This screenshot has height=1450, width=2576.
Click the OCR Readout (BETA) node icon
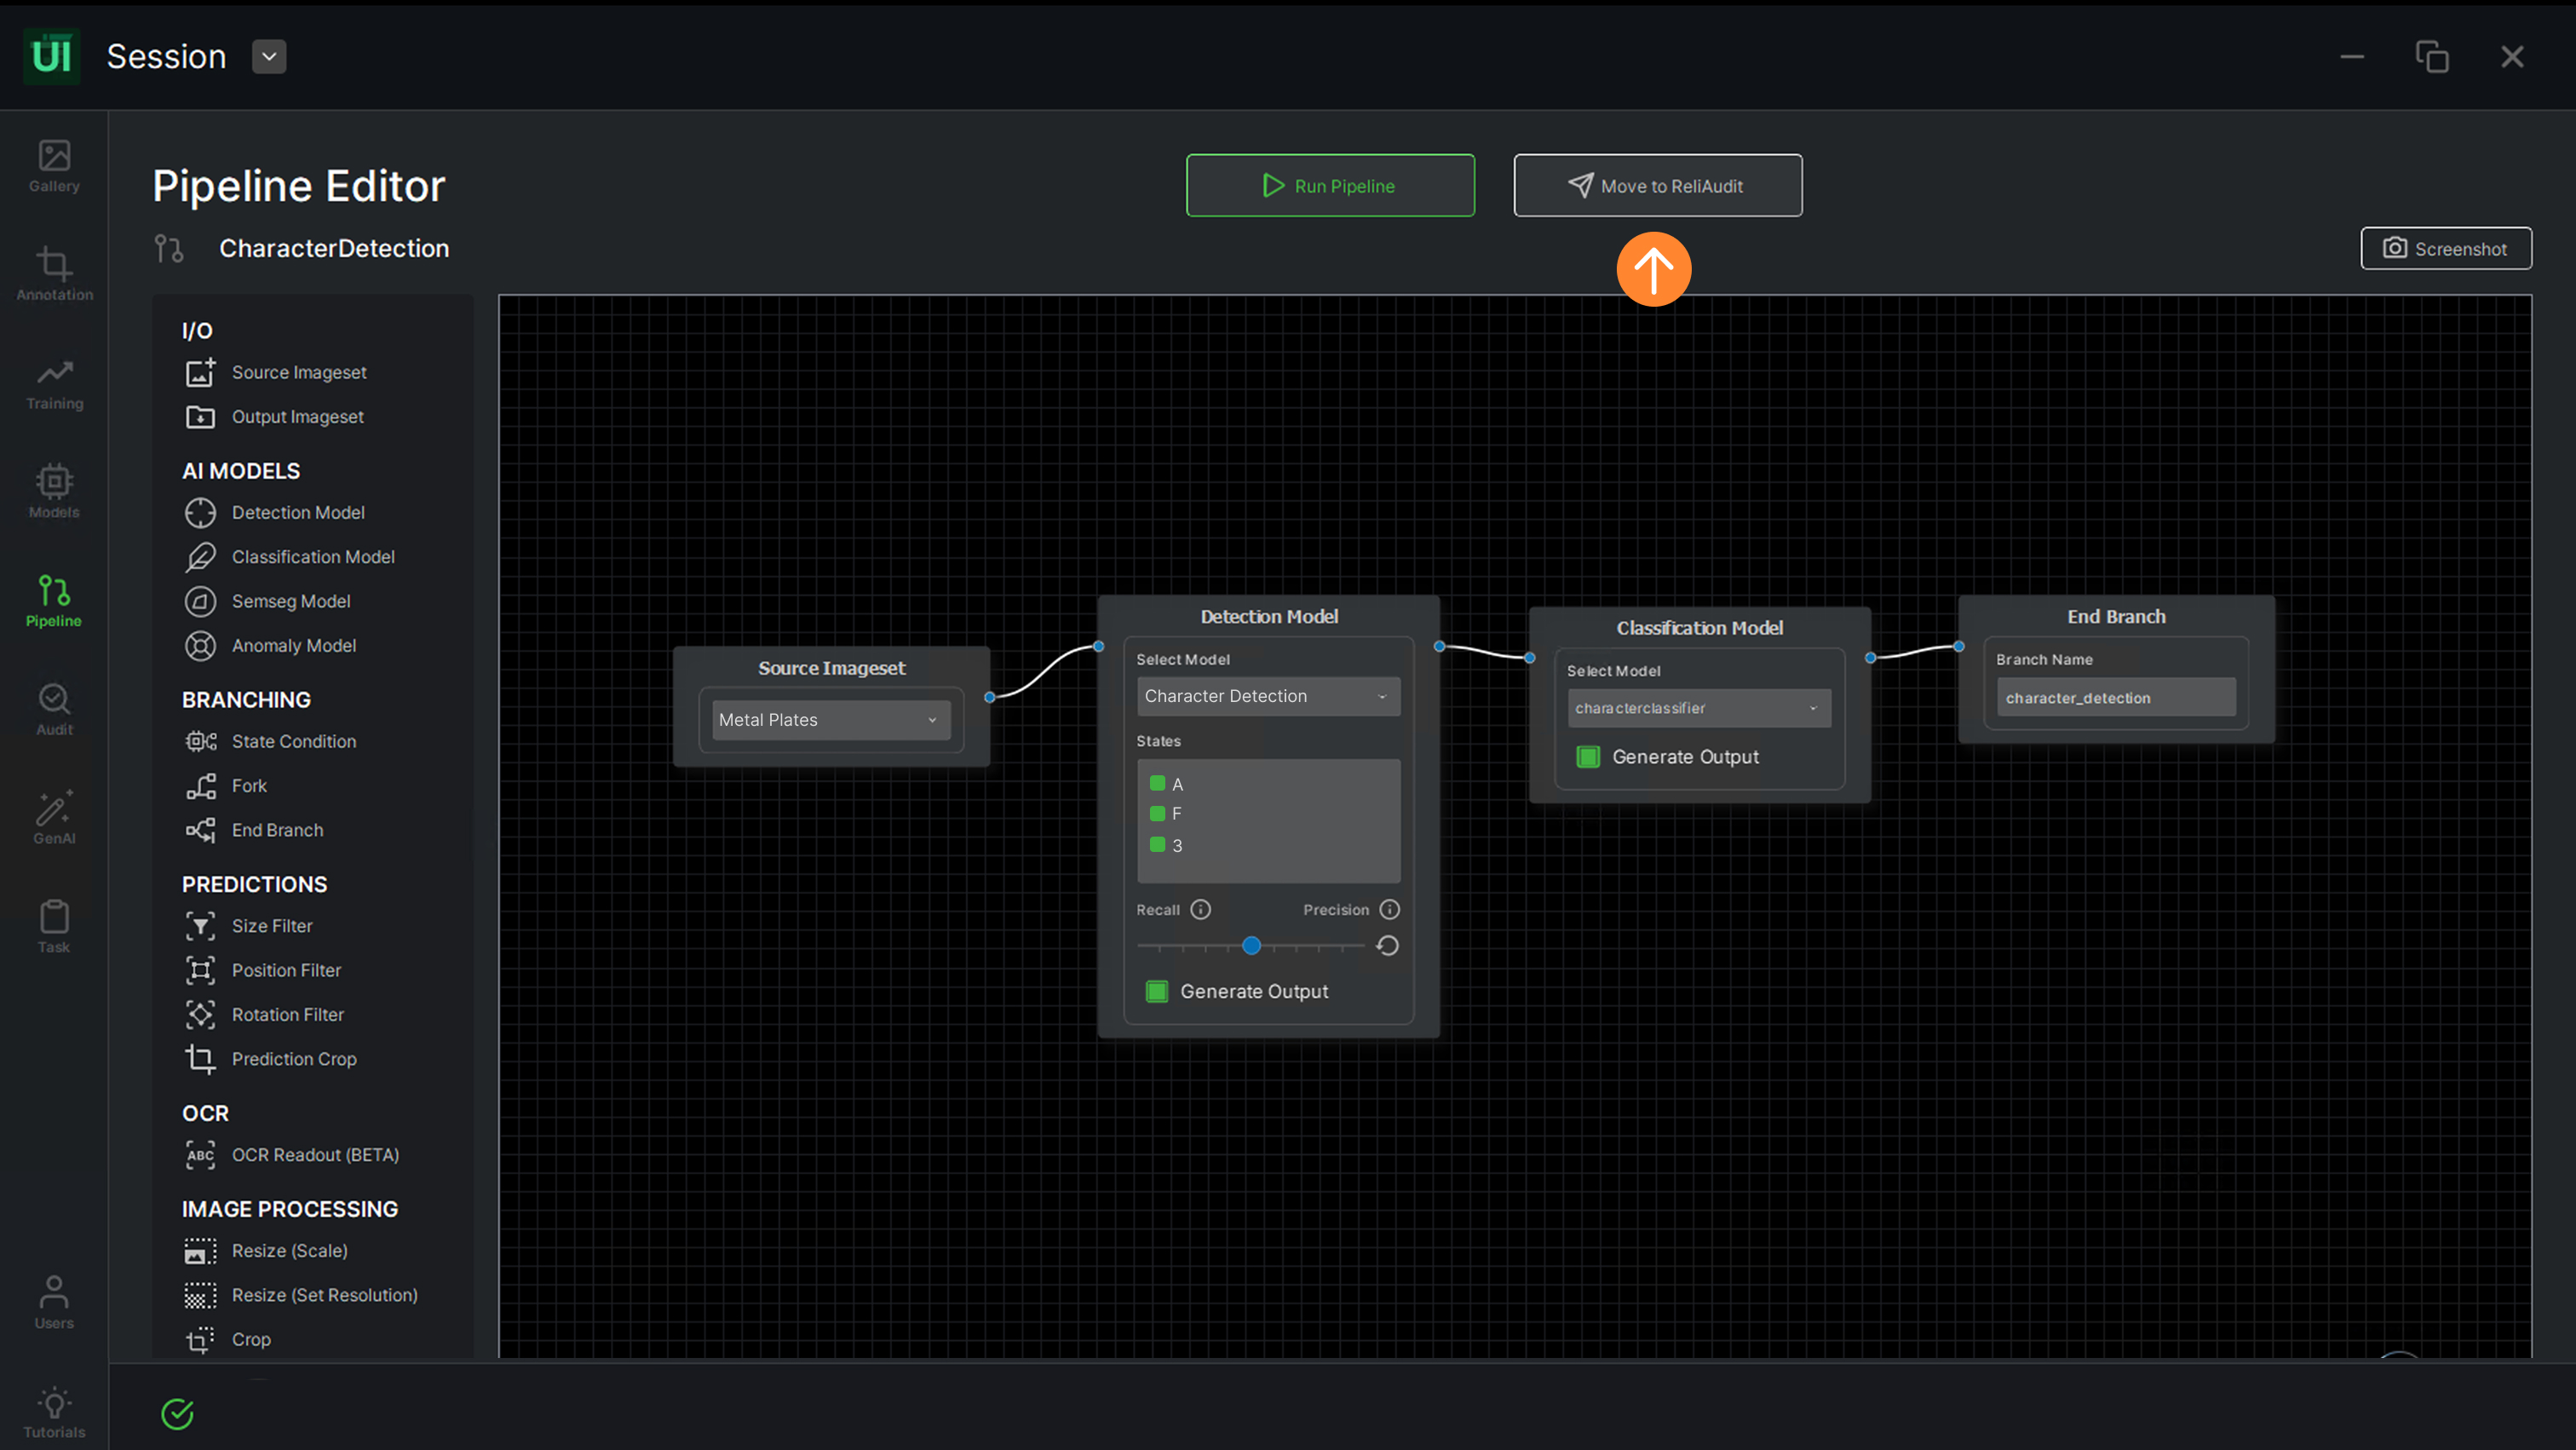[x=200, y=1154]
